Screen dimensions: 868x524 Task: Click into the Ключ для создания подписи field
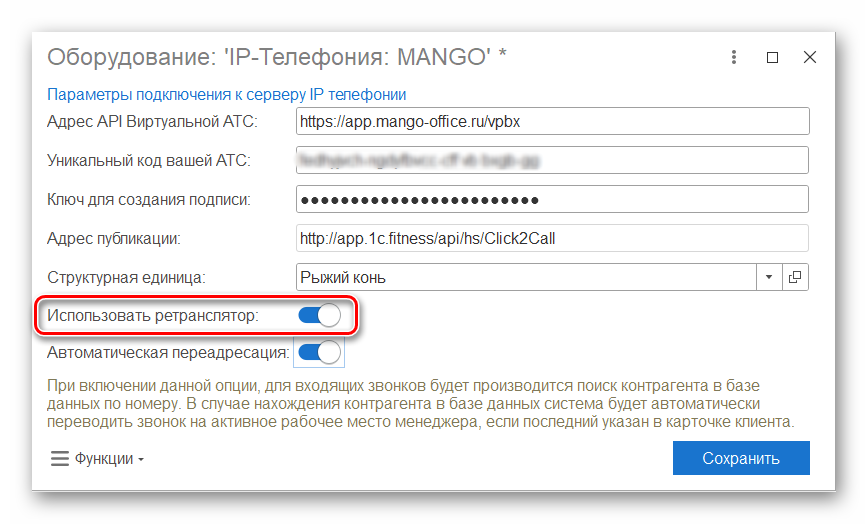pos(552,199)
